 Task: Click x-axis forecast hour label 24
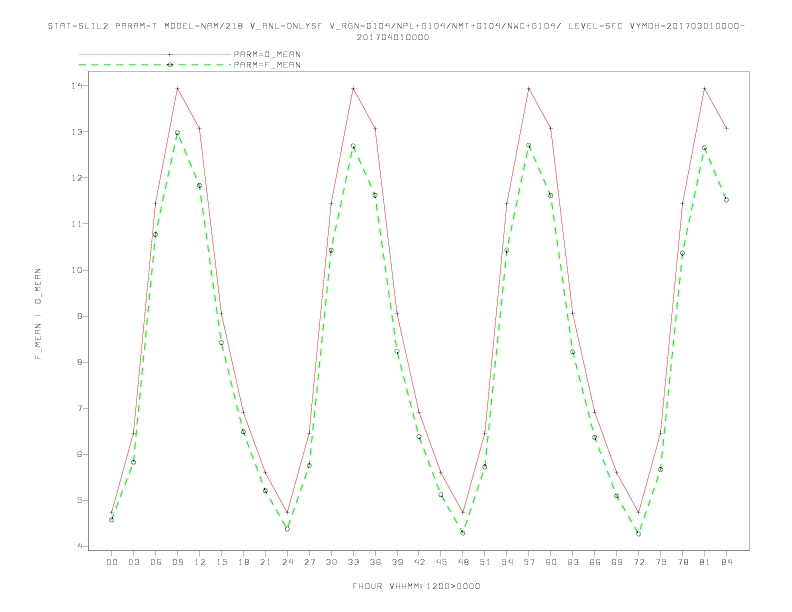coord(287,562)
